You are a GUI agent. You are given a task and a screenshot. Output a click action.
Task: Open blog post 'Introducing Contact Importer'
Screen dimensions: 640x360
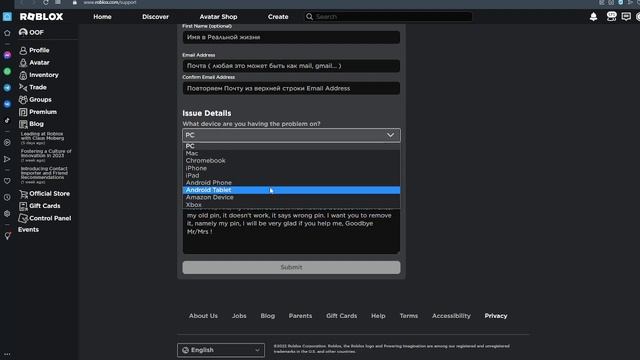click(44, 173)
